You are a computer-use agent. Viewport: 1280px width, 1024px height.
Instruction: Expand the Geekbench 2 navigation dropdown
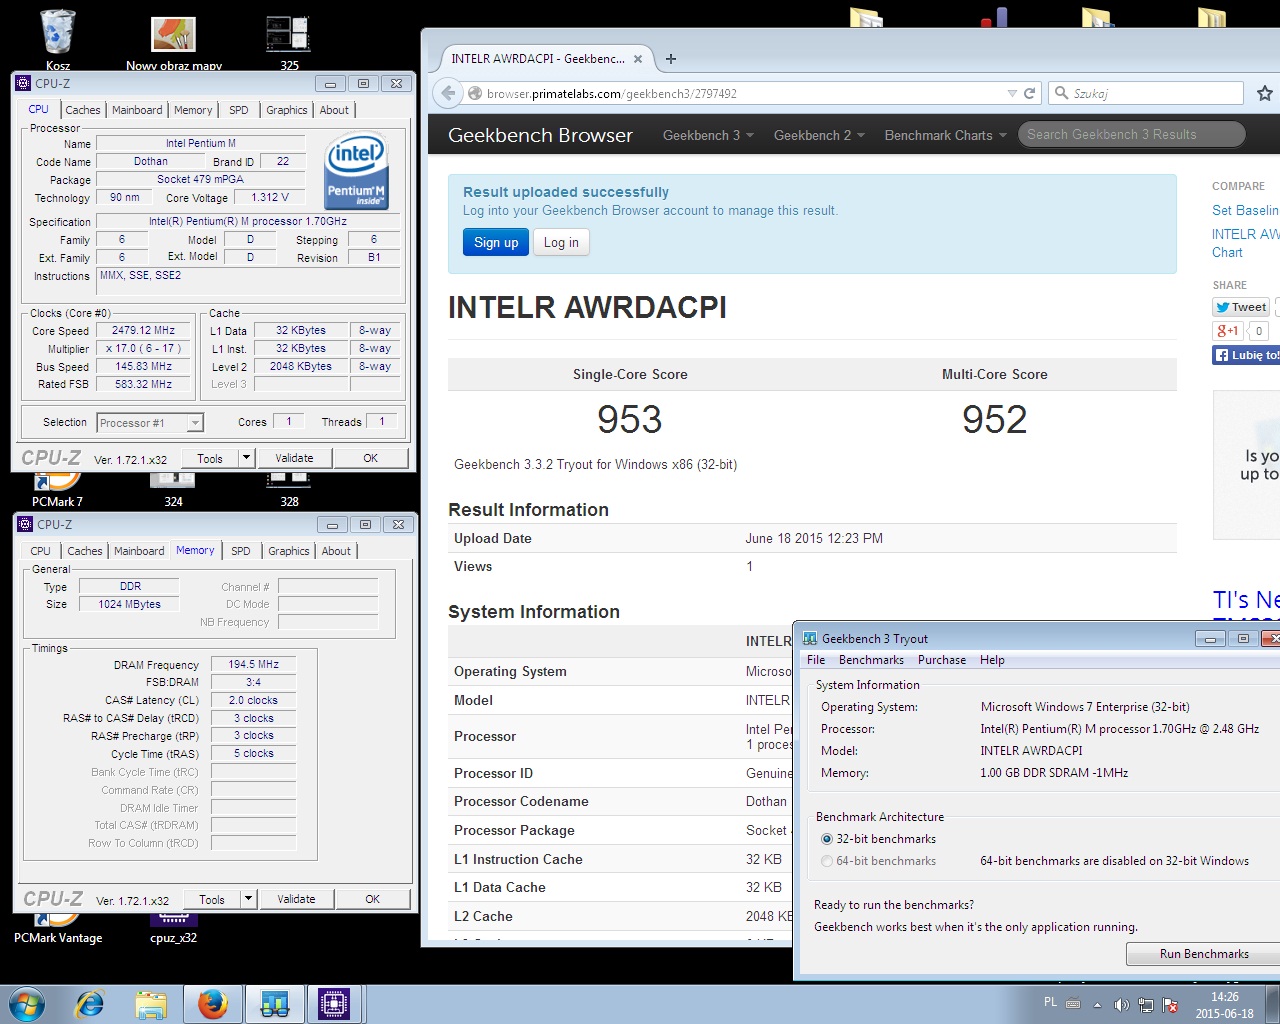(x=819, y=135)
